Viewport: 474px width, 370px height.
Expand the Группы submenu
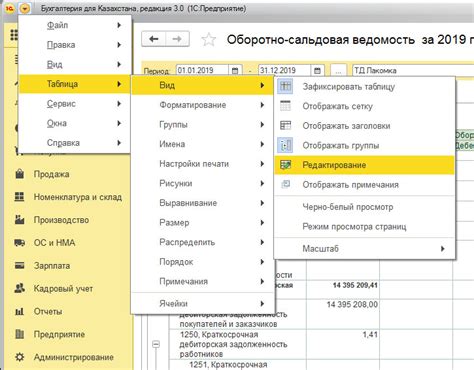point(203,125)
